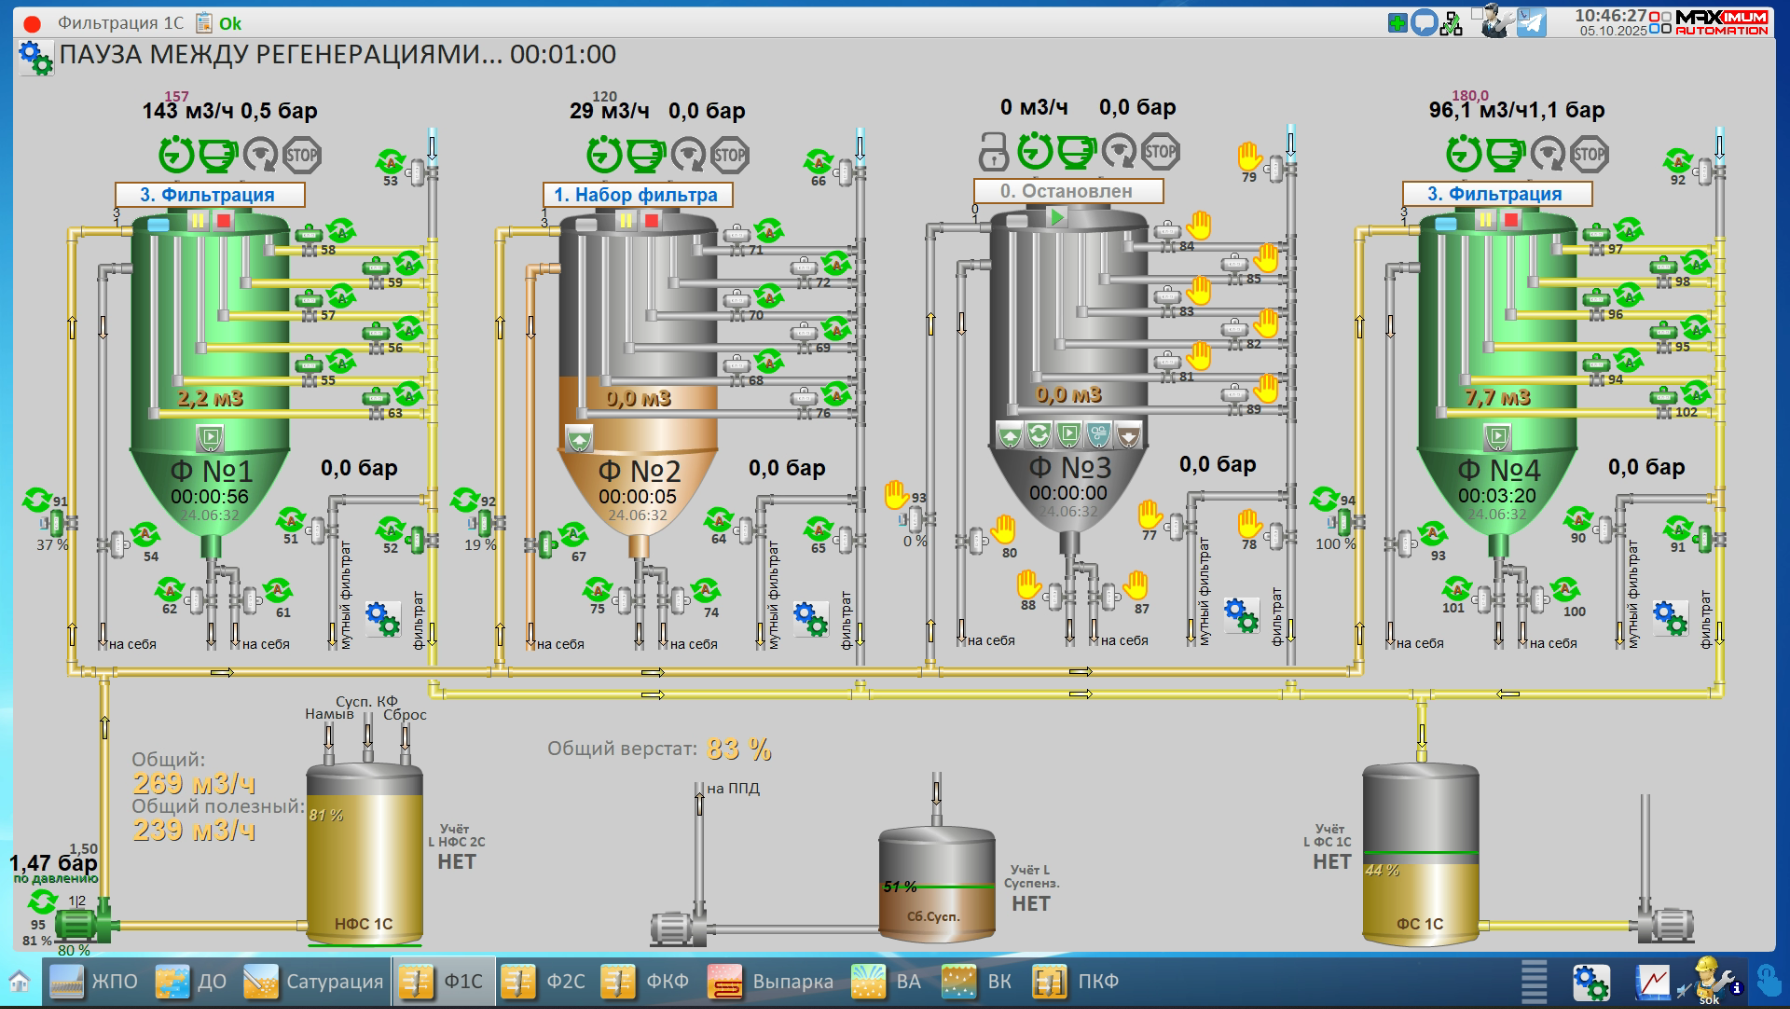Open the trend chart icon in bottom bar
The image size is (1790, 1009).
[1652, 982]
